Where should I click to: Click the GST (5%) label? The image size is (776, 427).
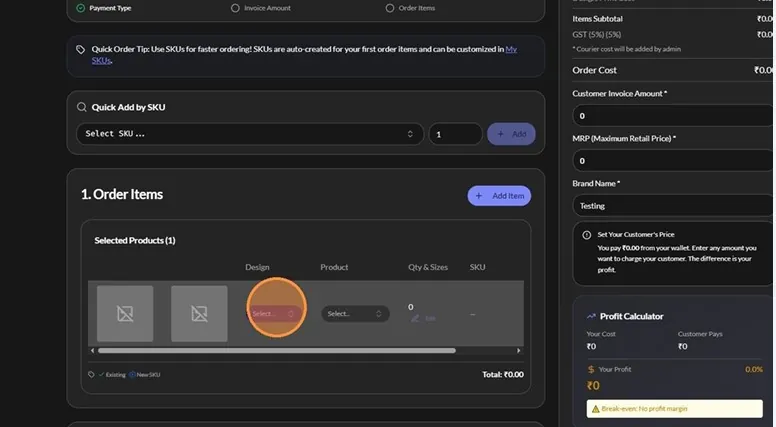(x=596, y=35)
